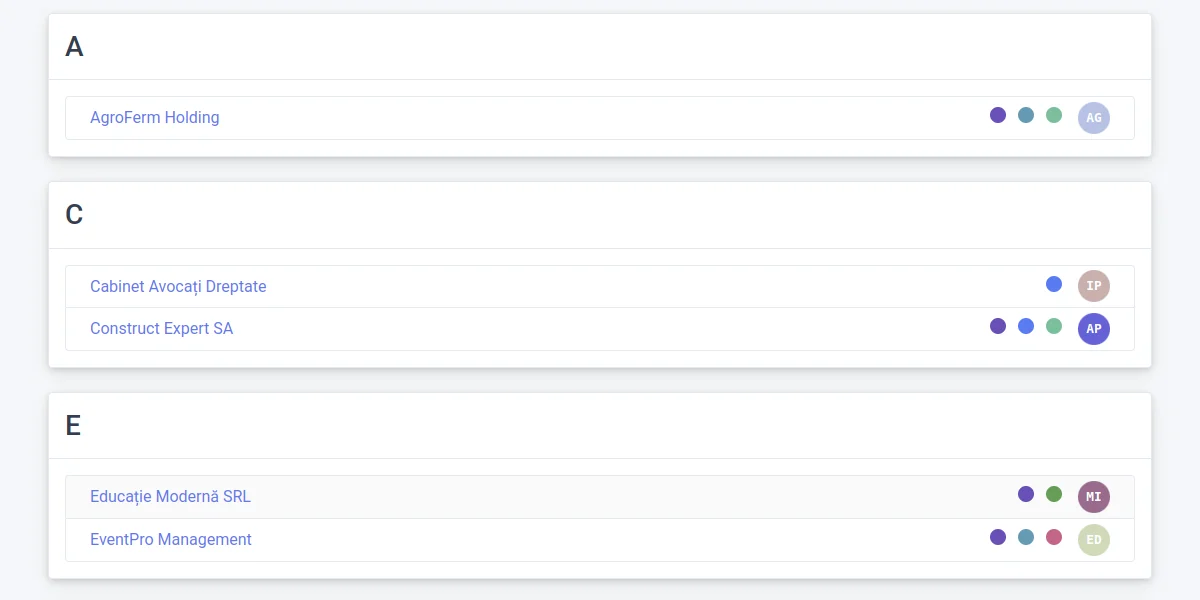
Task: Select the letter A section header
Action: click(73, 46)
